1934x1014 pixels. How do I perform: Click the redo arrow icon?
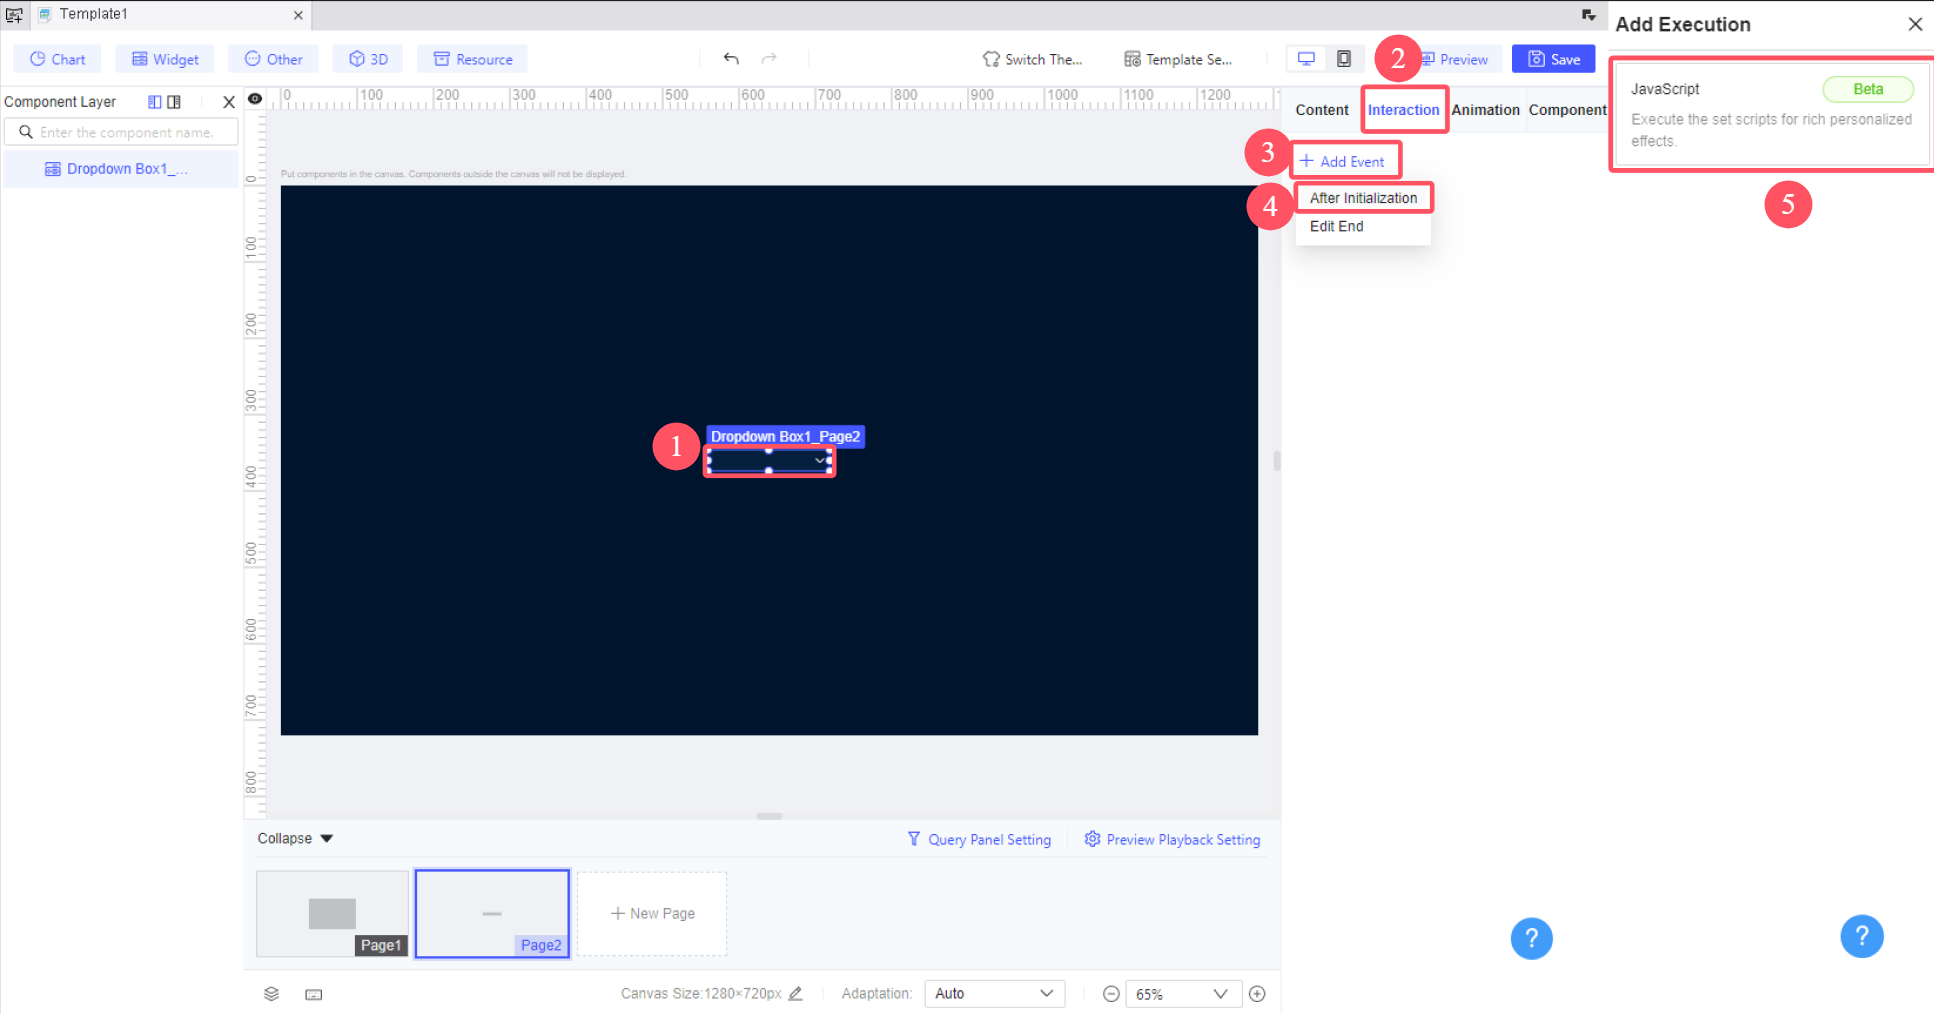click(769, 58)
